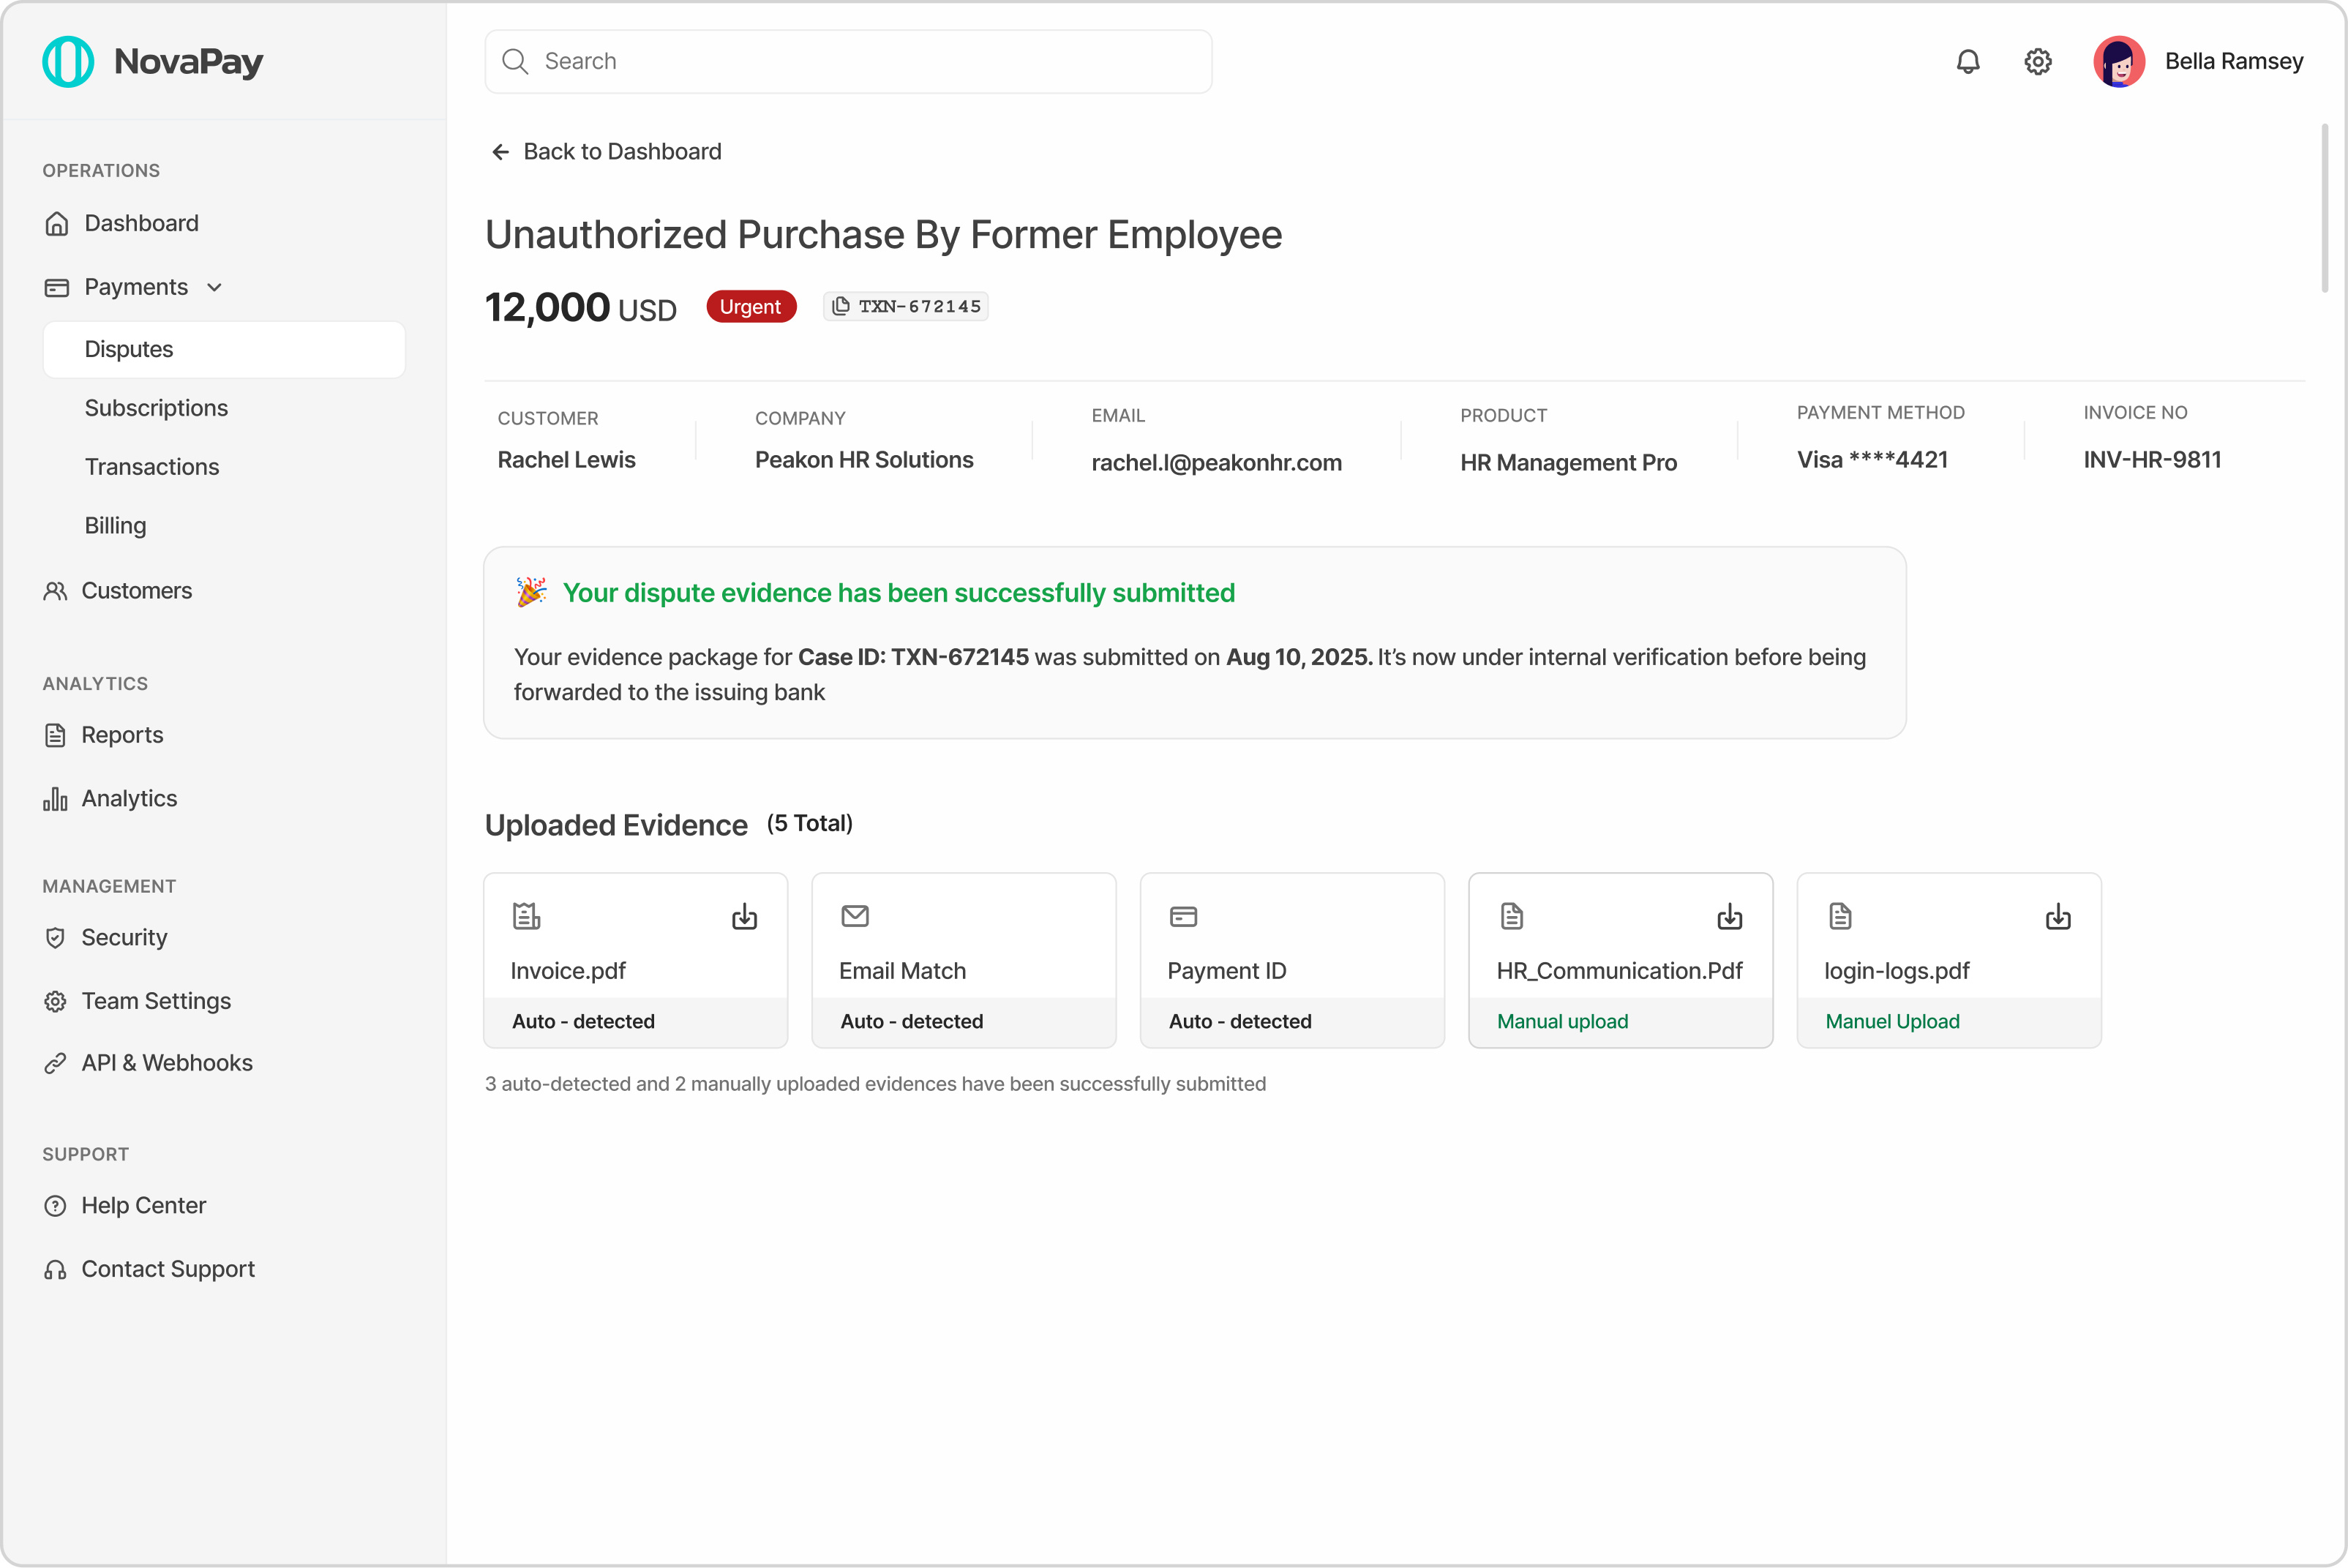Open settings via the gear icon
The width and height of the screenshot is (2348, 1568).
2038,61
